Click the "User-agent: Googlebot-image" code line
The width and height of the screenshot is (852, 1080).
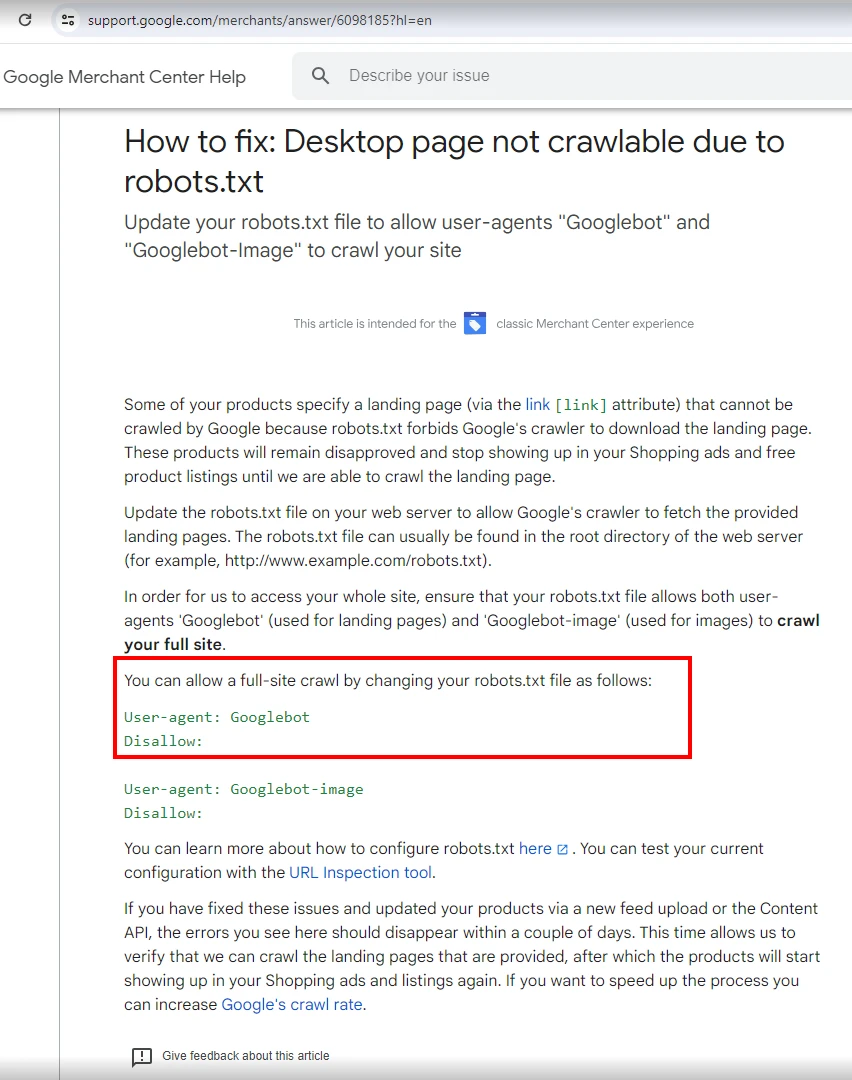(x=244, y=789)
